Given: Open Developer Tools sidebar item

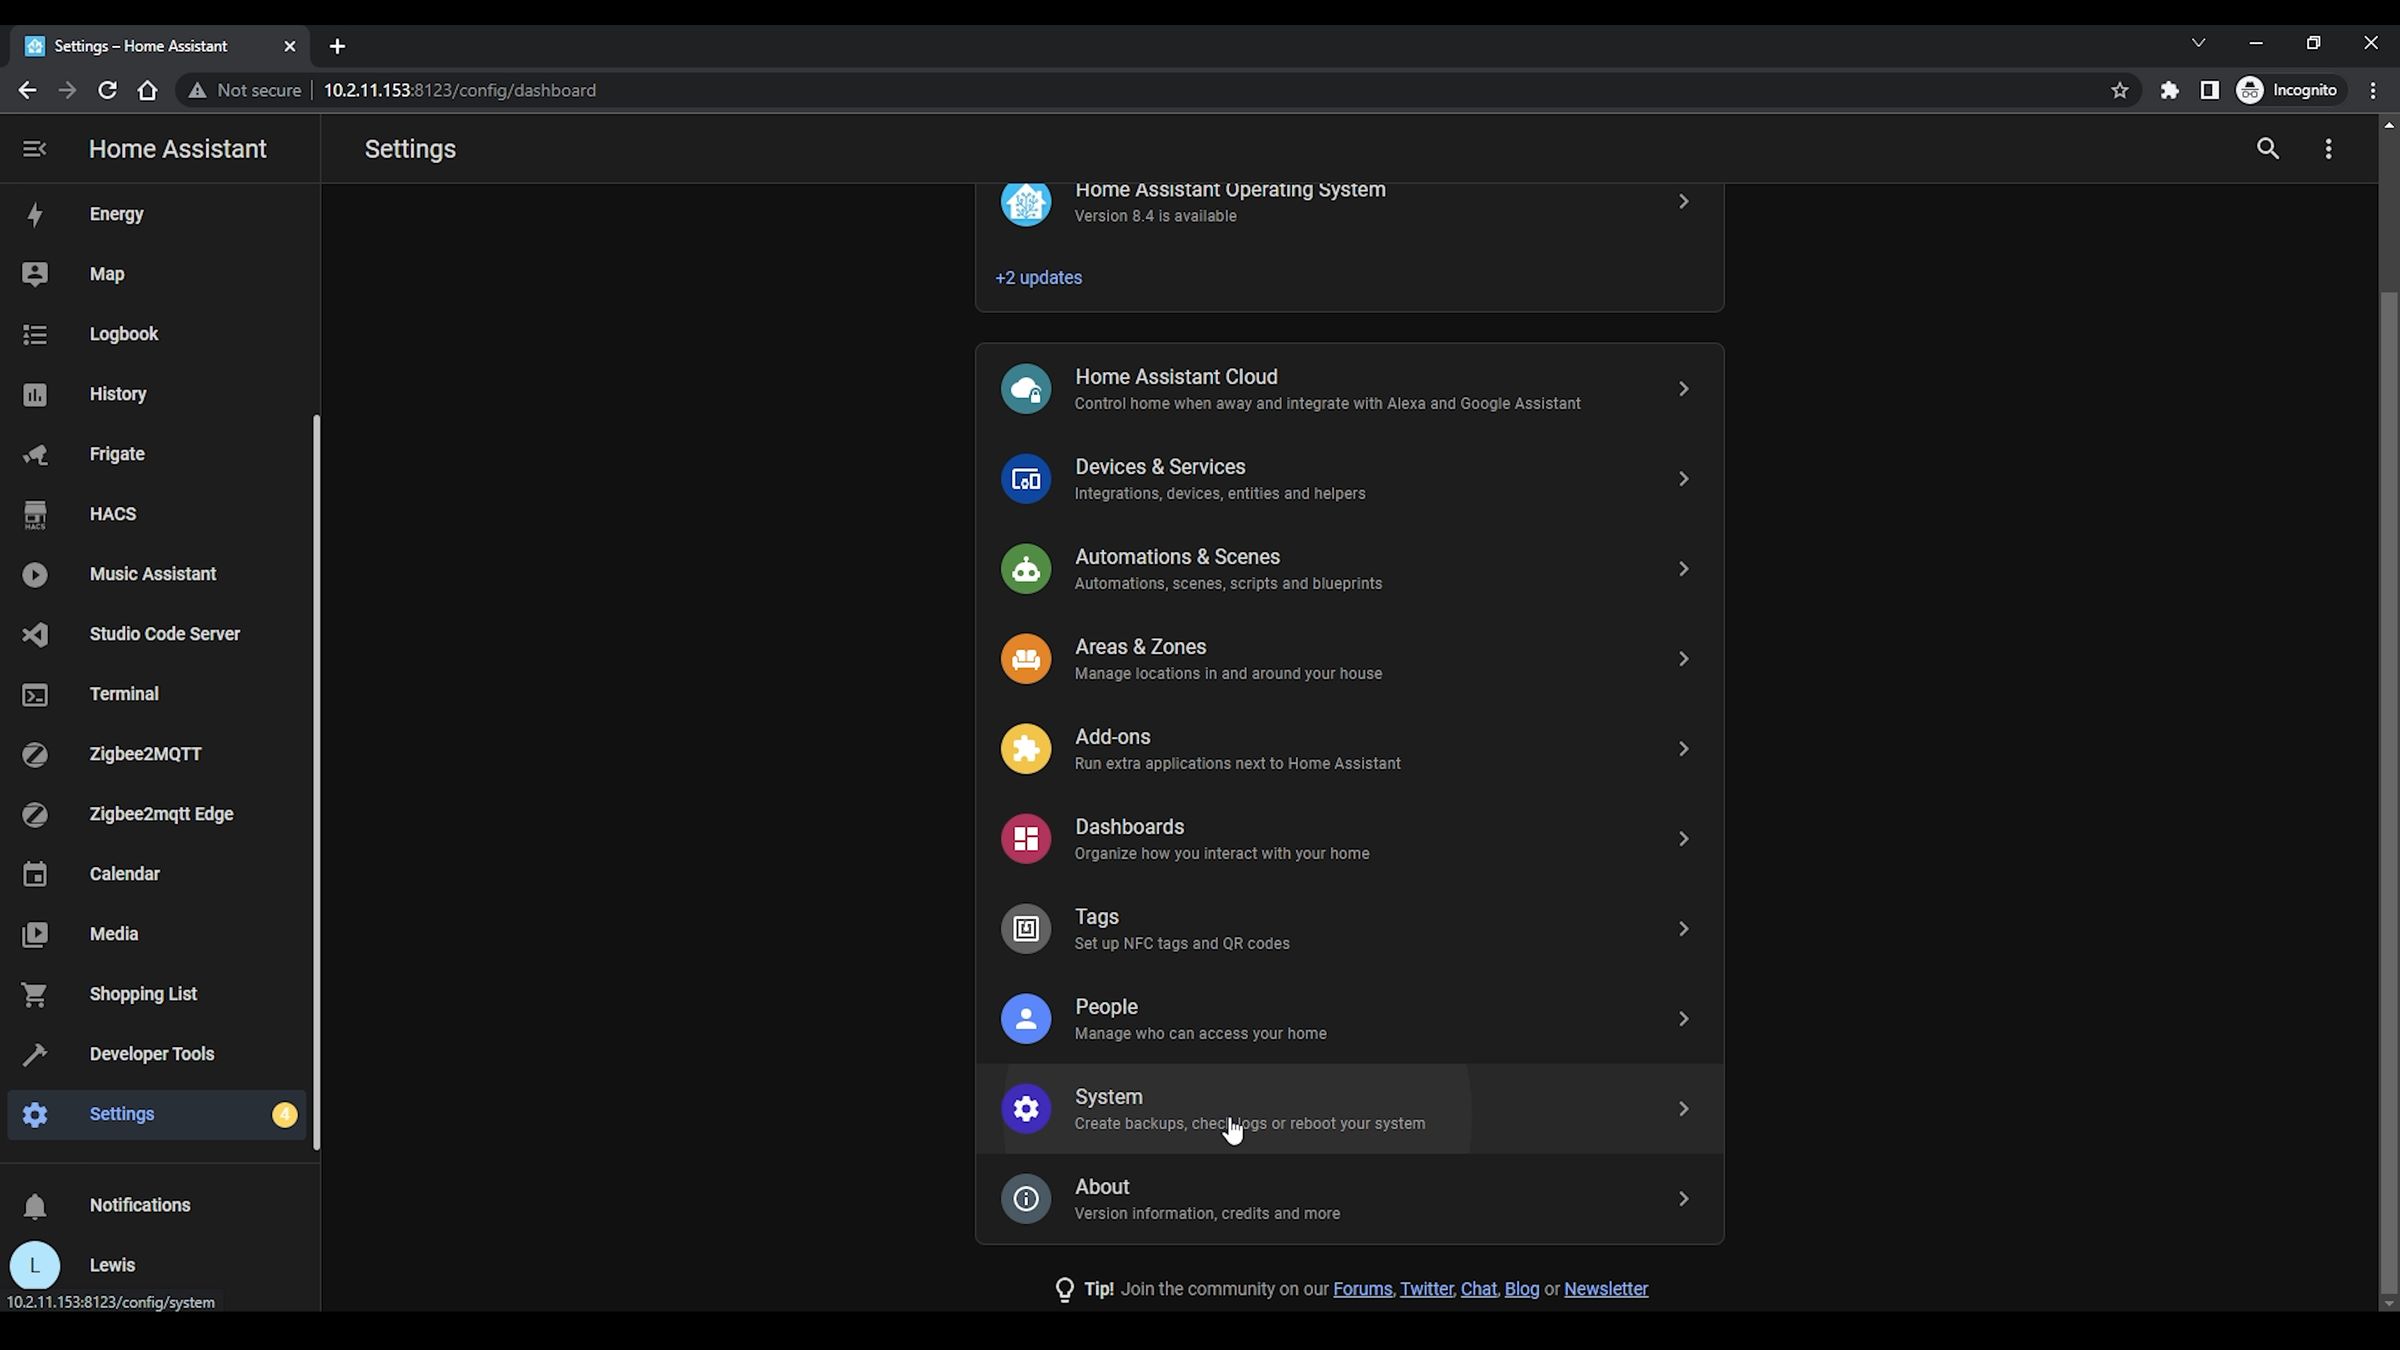Looking at the screenshot, I should (151, 1054).
